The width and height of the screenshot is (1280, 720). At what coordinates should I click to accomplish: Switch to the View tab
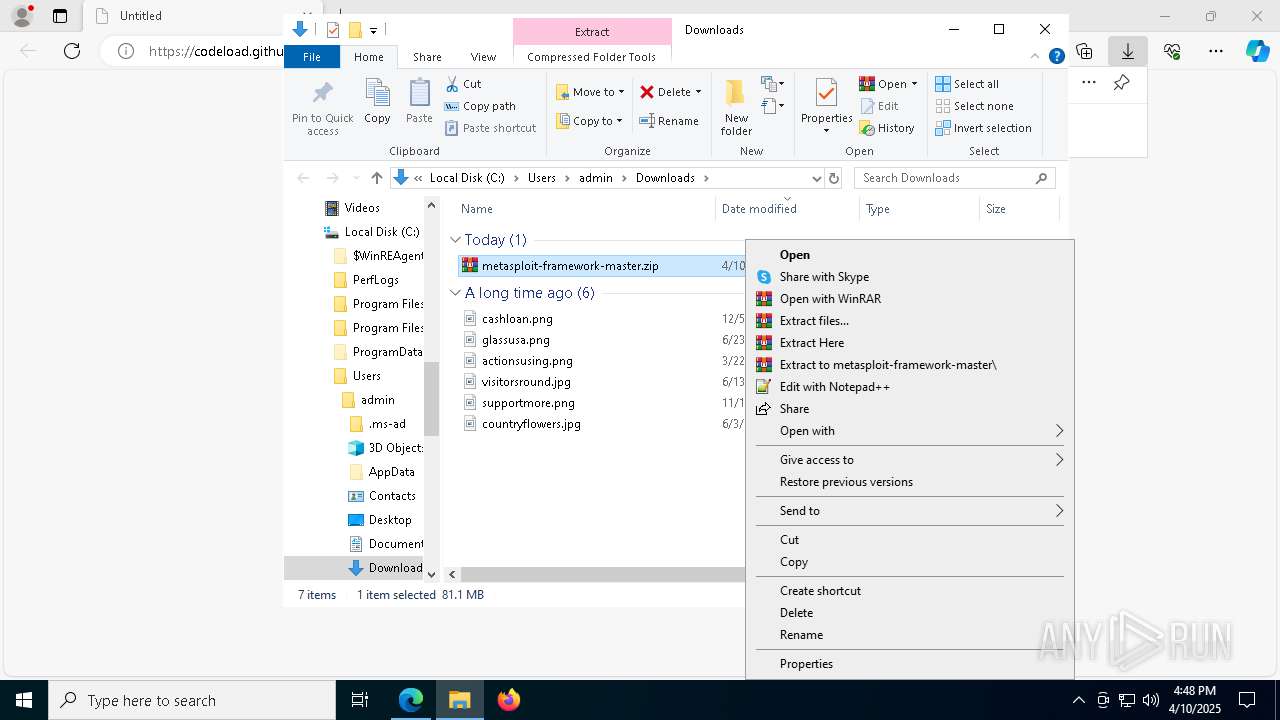483,57
